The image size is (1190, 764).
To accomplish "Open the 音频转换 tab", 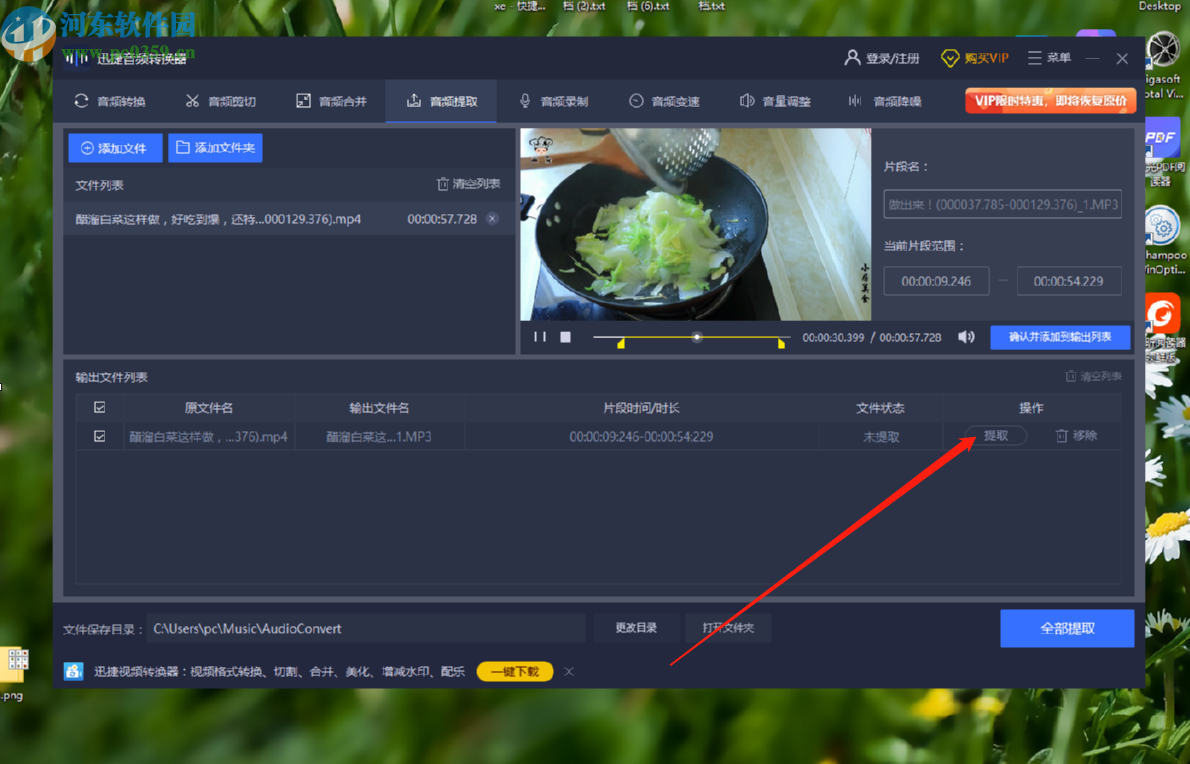I will 109,101.
